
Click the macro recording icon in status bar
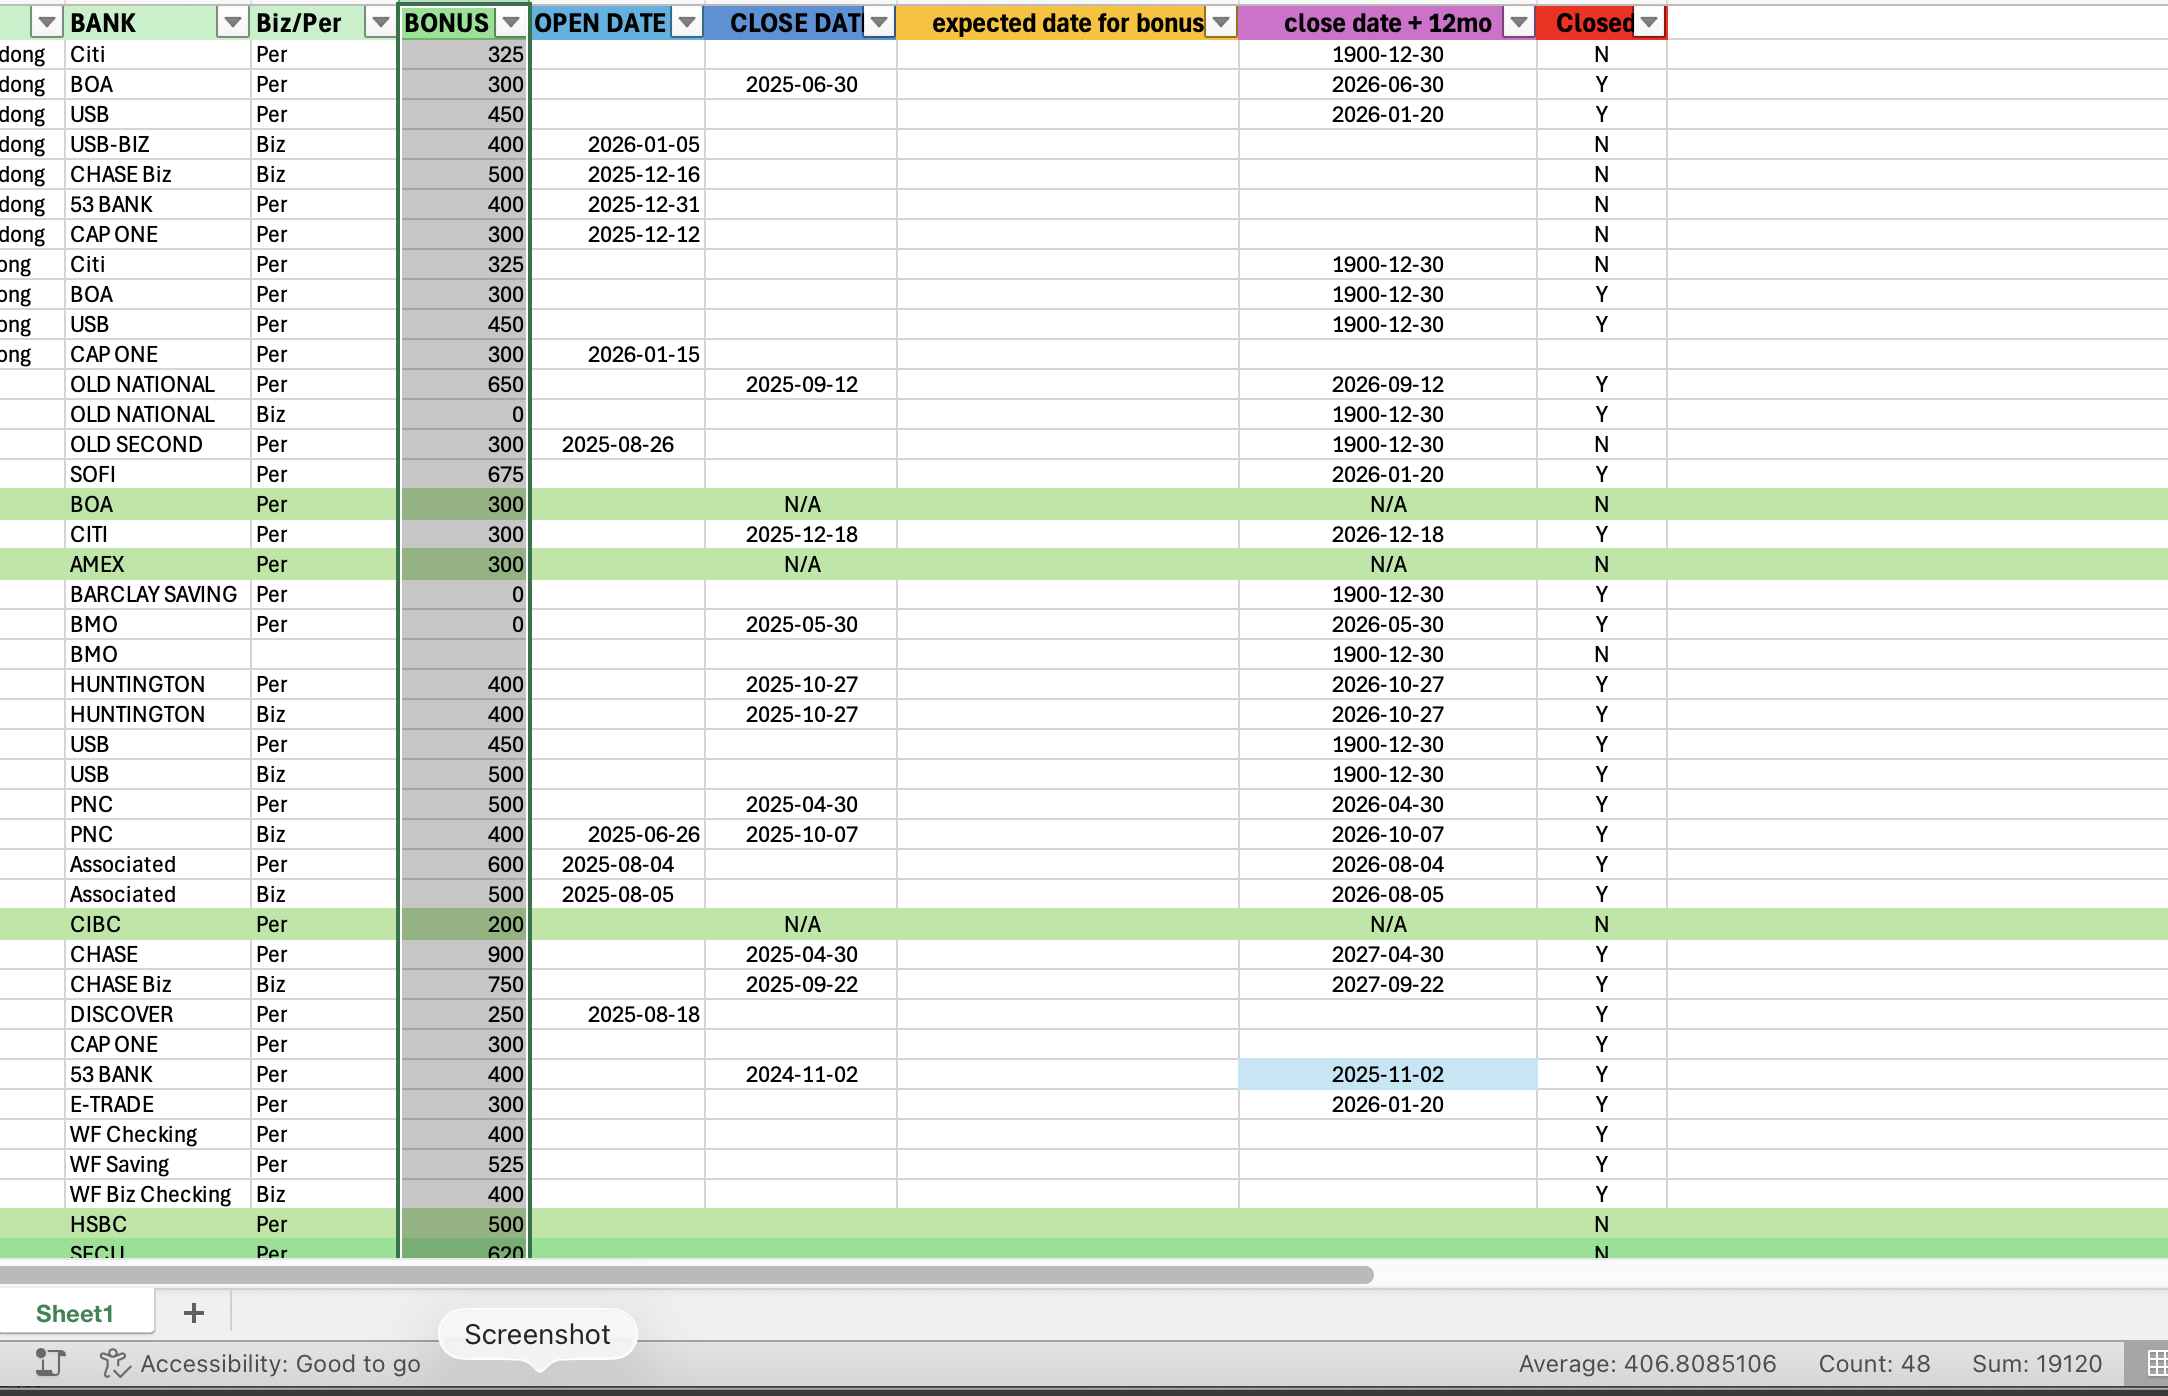[50, 1363]
